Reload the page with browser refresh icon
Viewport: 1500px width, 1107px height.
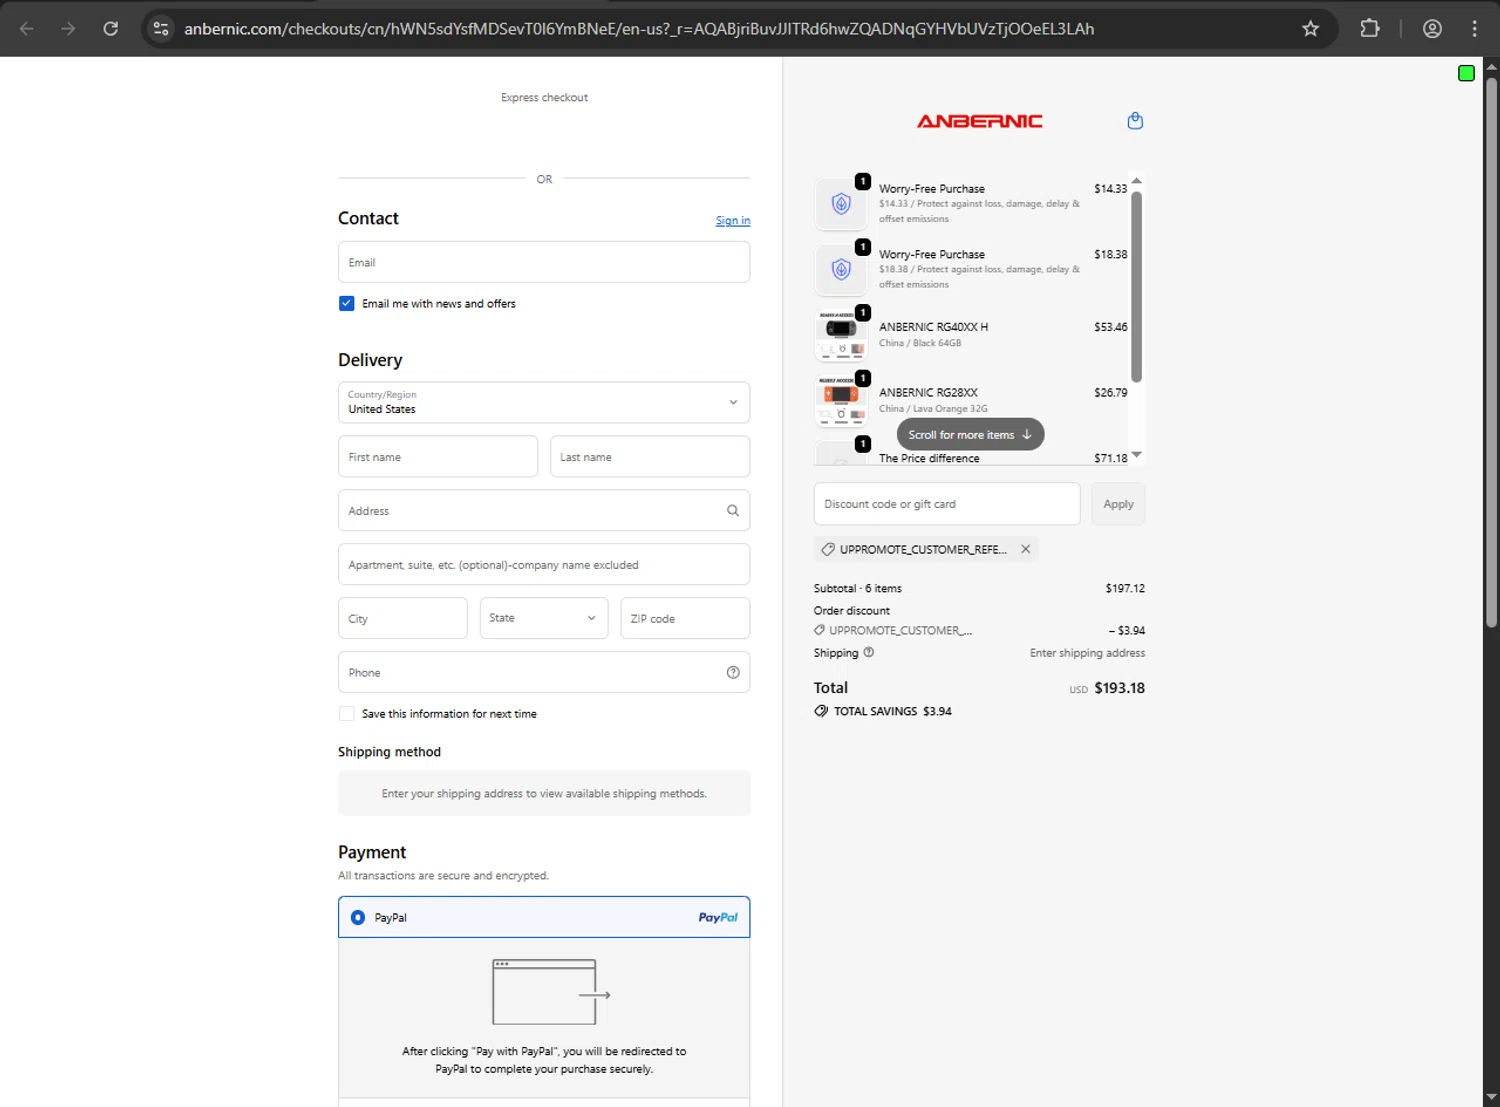pos(111,29)
